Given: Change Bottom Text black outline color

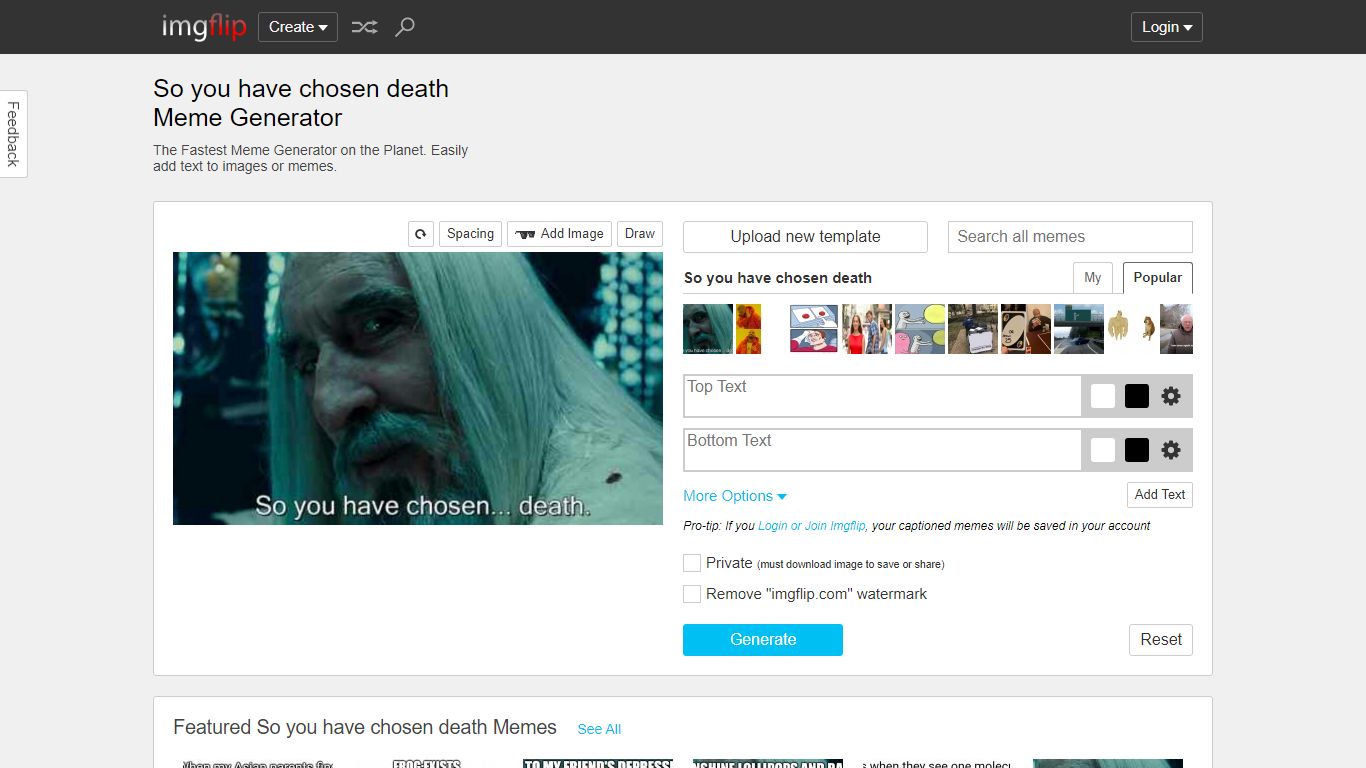Looking at the screenshot, I should [1137, 450].
